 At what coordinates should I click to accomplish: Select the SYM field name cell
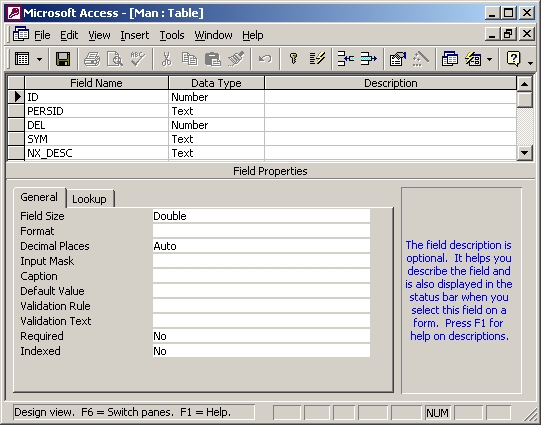(x=97, y=139)
